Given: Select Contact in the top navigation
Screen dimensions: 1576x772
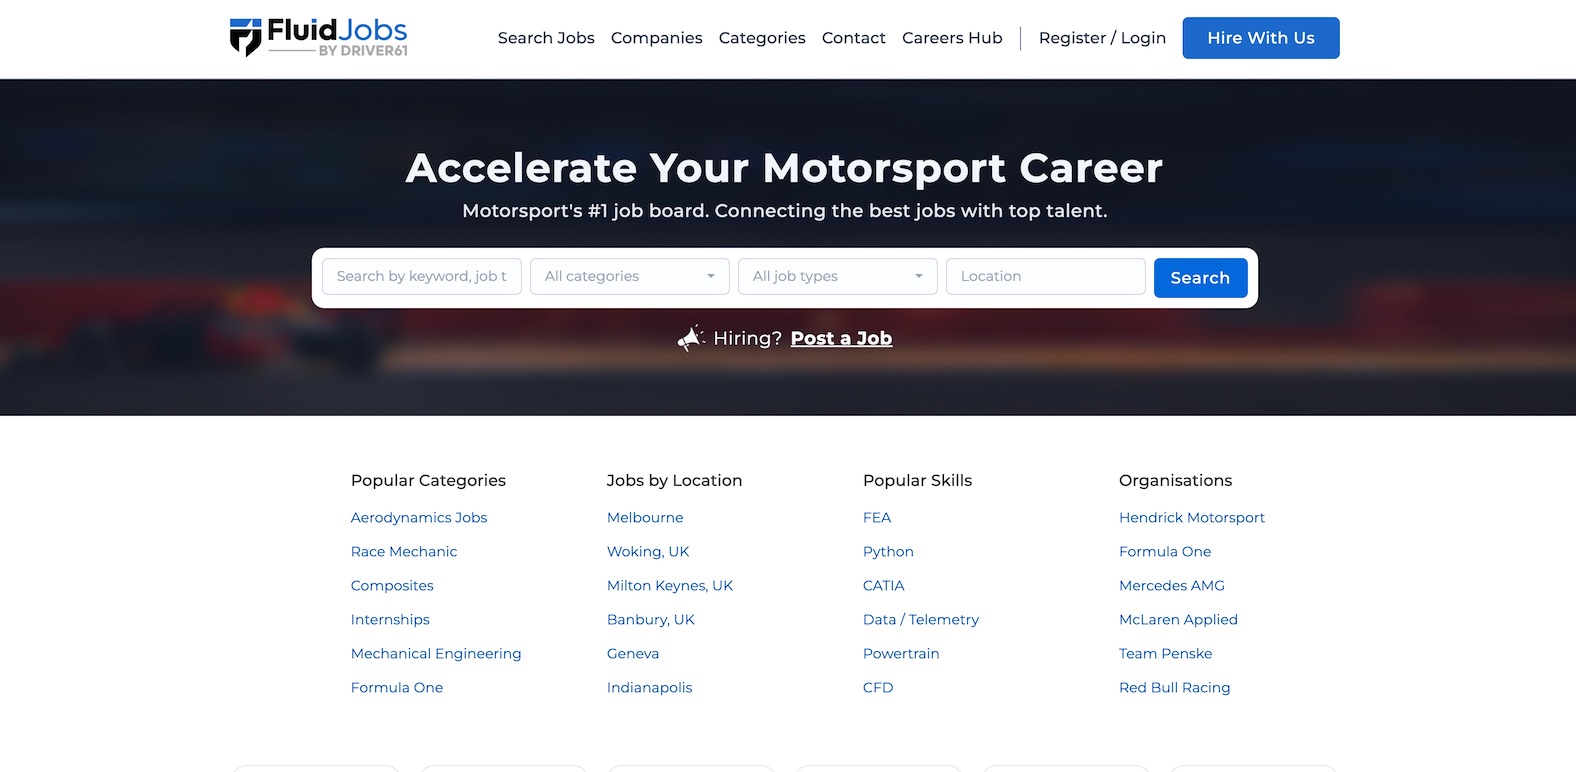Looking at the screenshot, I should pos(854,38).
